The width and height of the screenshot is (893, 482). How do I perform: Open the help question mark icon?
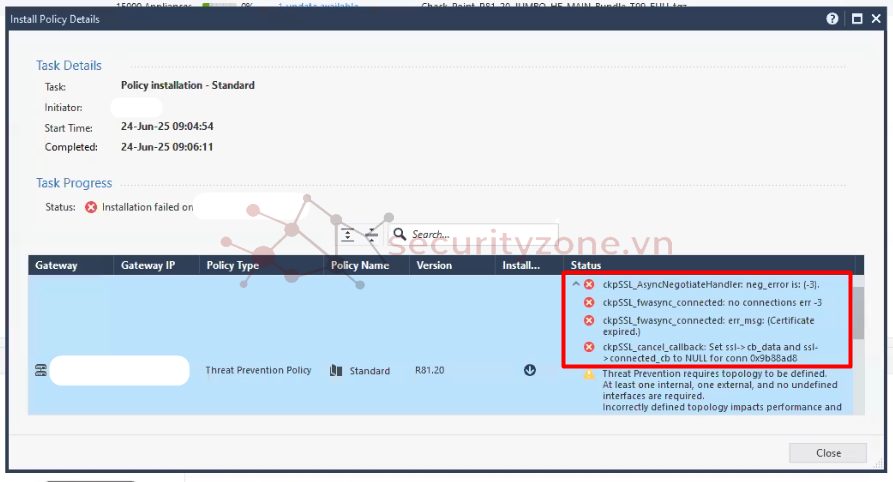[832, 19]
